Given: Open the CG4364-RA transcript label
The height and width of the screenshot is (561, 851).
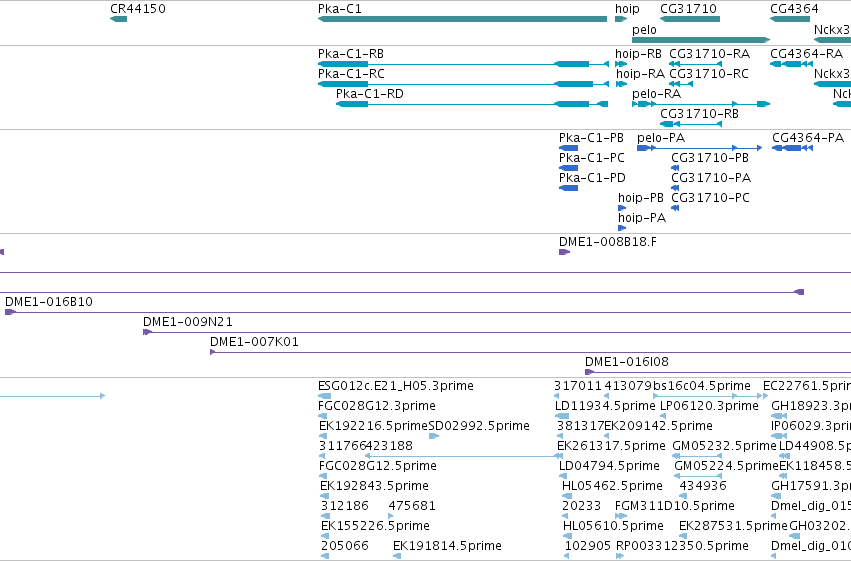Looking at the screenshot, I should pyautogui.click(x=806, y=54).
